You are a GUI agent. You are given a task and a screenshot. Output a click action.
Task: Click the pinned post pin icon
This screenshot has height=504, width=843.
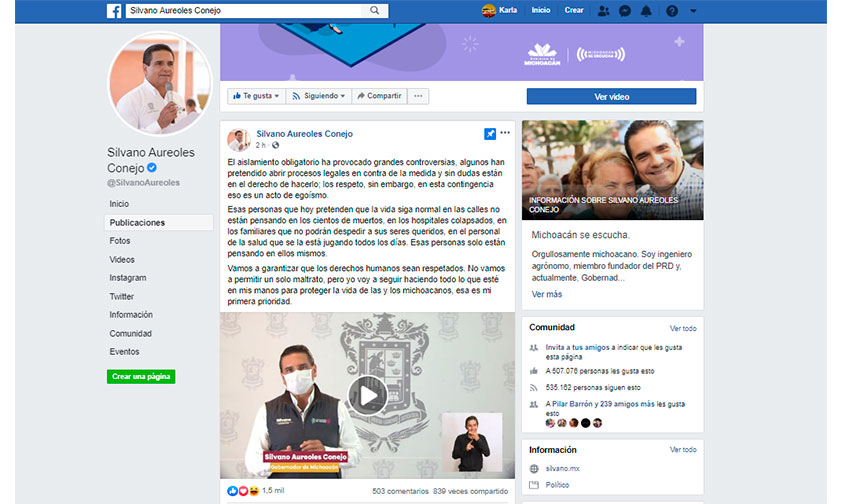(490, 133)
